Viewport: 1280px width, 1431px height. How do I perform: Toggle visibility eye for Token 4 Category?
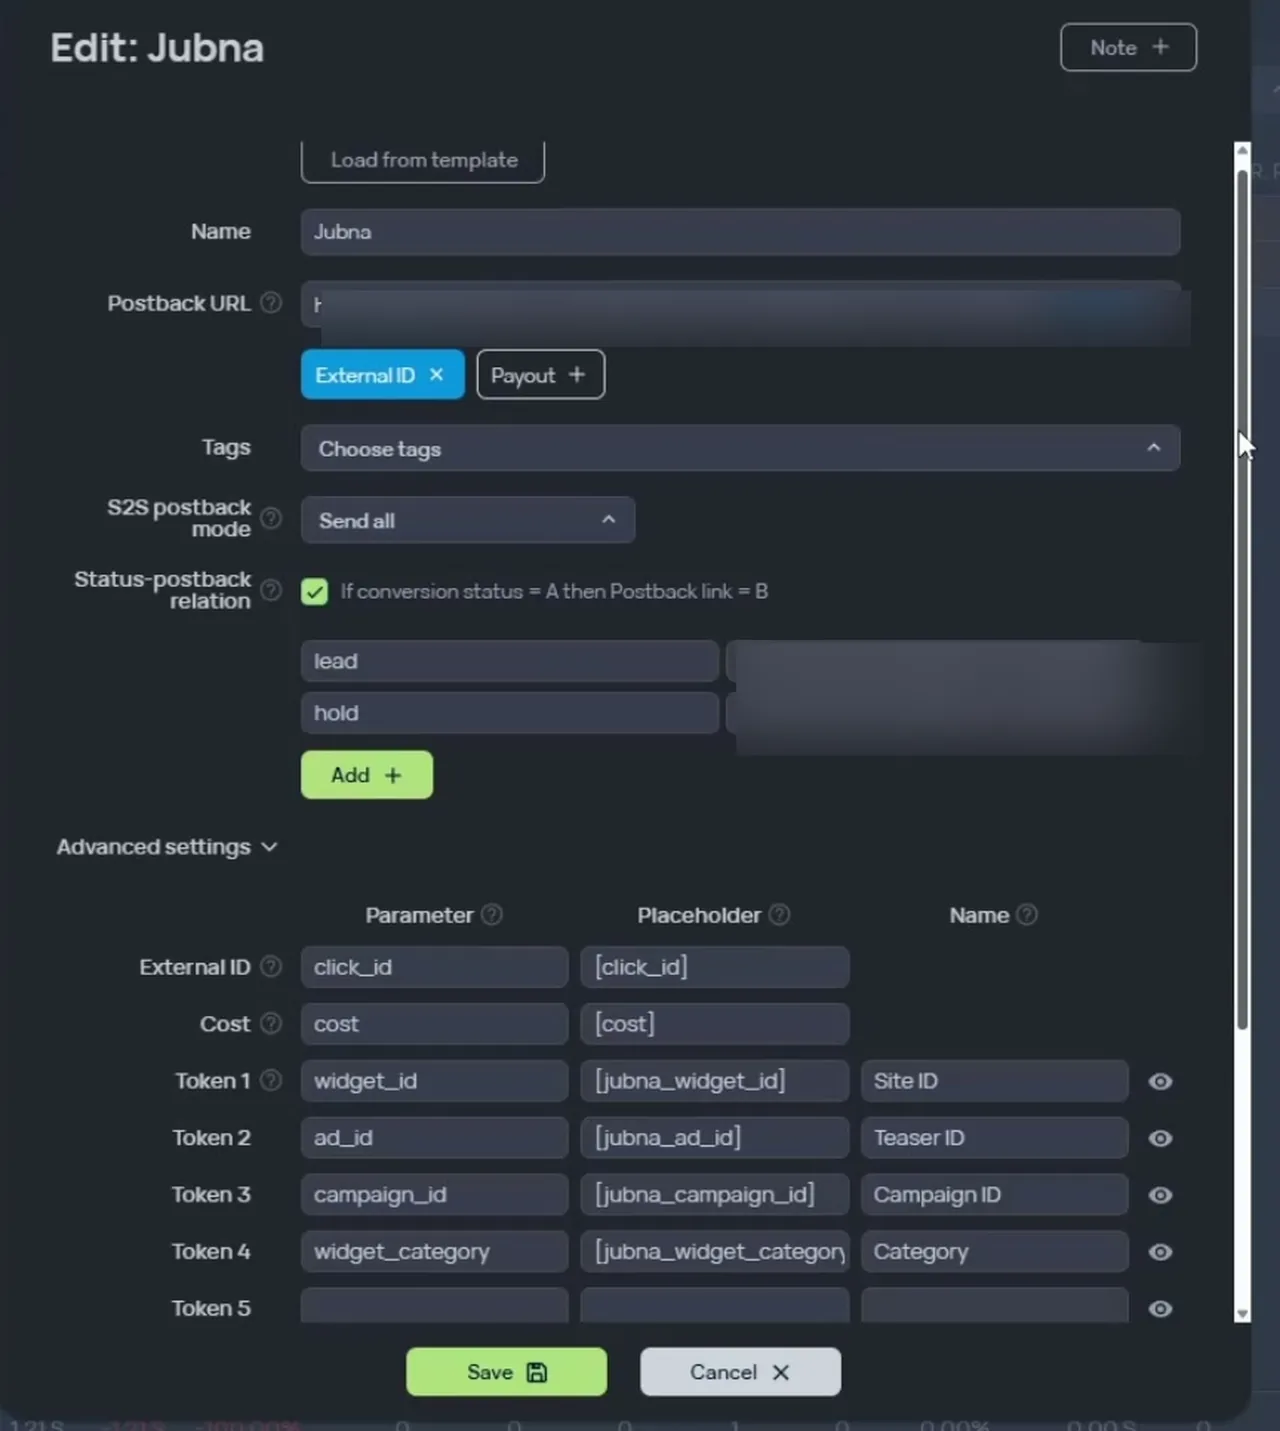[x=1160, y=1252]
